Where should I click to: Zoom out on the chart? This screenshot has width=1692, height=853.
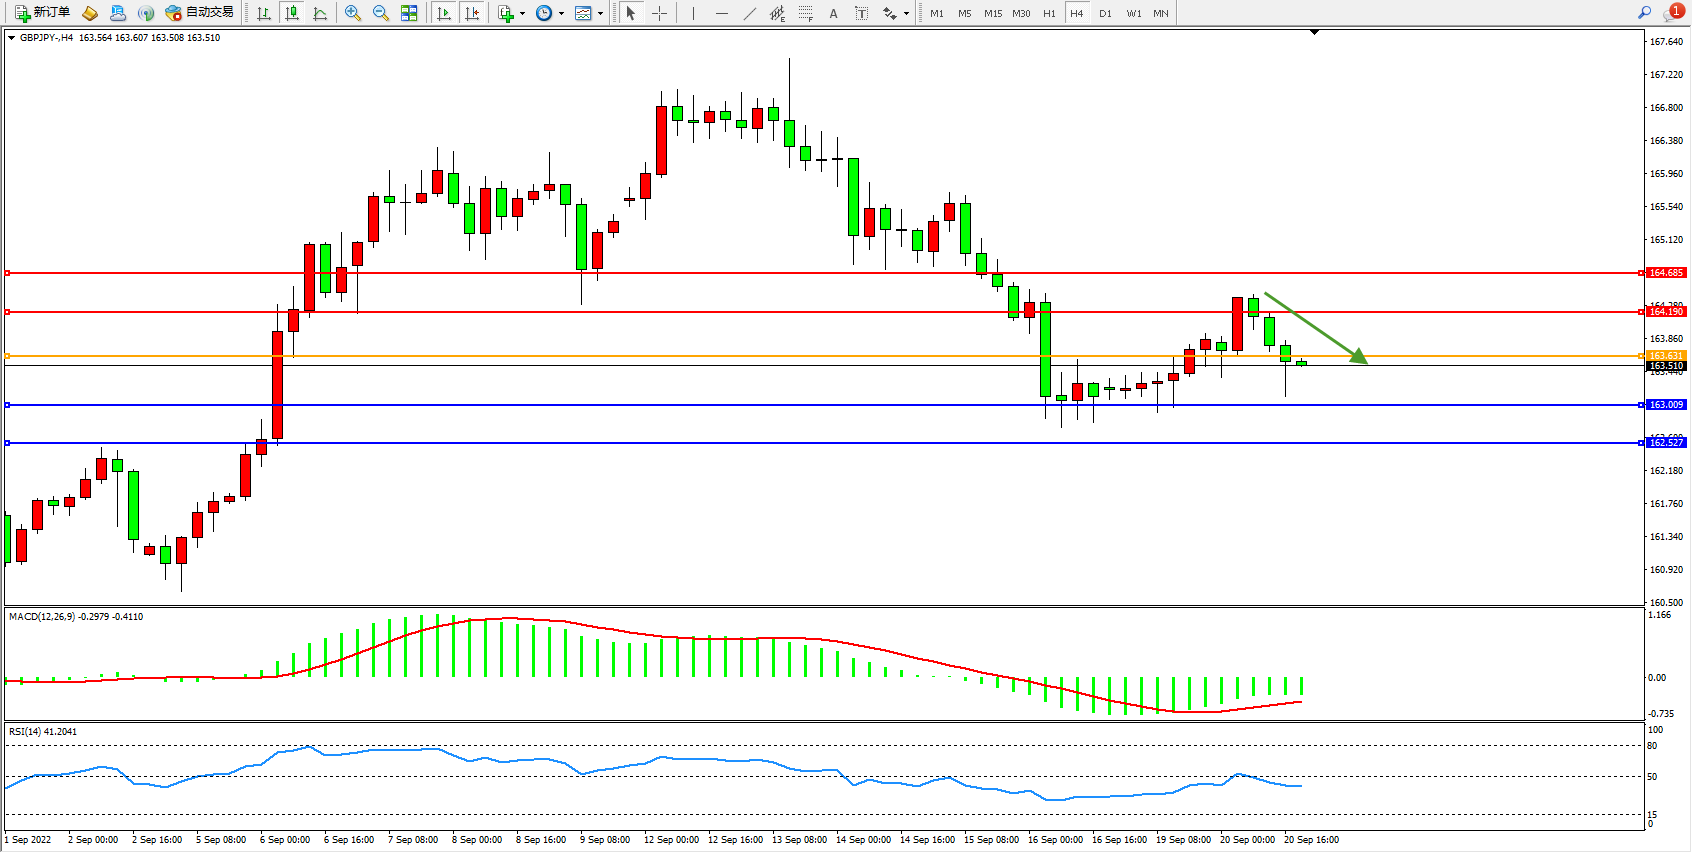381,13
